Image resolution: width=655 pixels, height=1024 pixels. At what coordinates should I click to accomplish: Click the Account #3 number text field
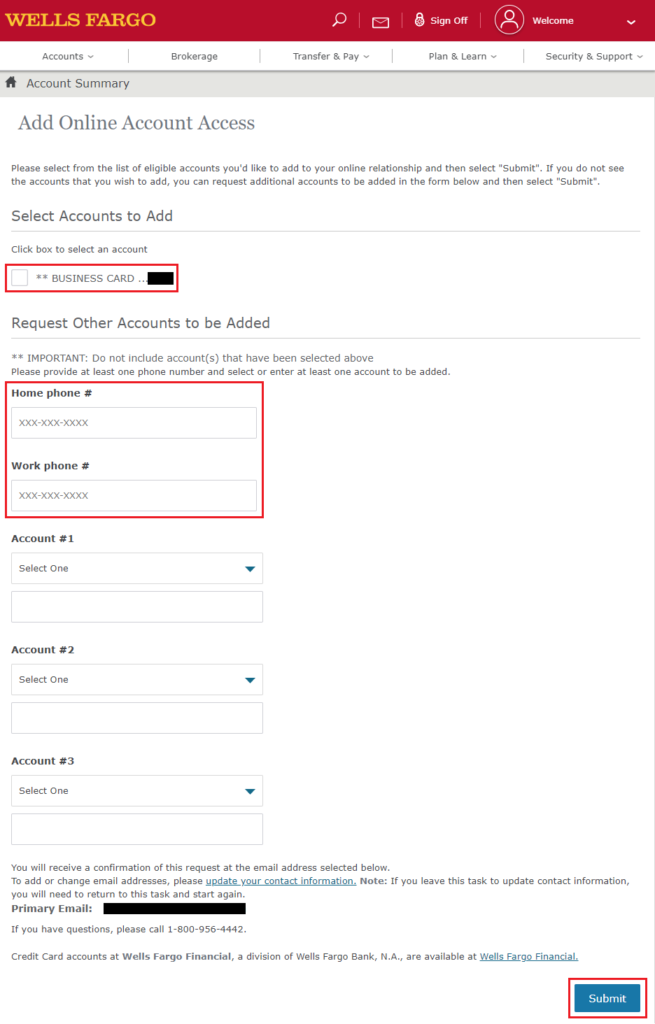pyautogui.click(x=137, y=829)
